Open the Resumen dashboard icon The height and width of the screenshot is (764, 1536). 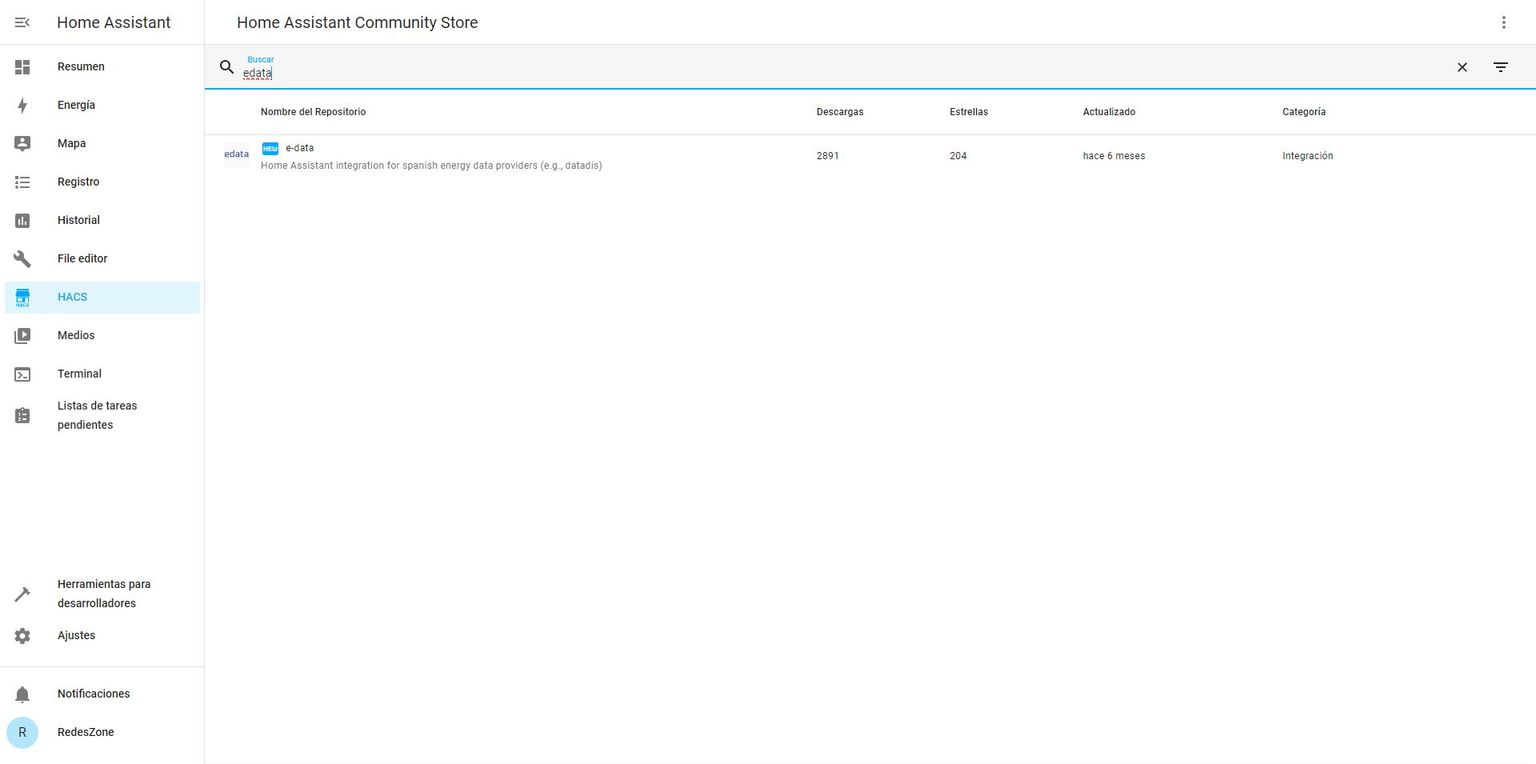point(22,67)
